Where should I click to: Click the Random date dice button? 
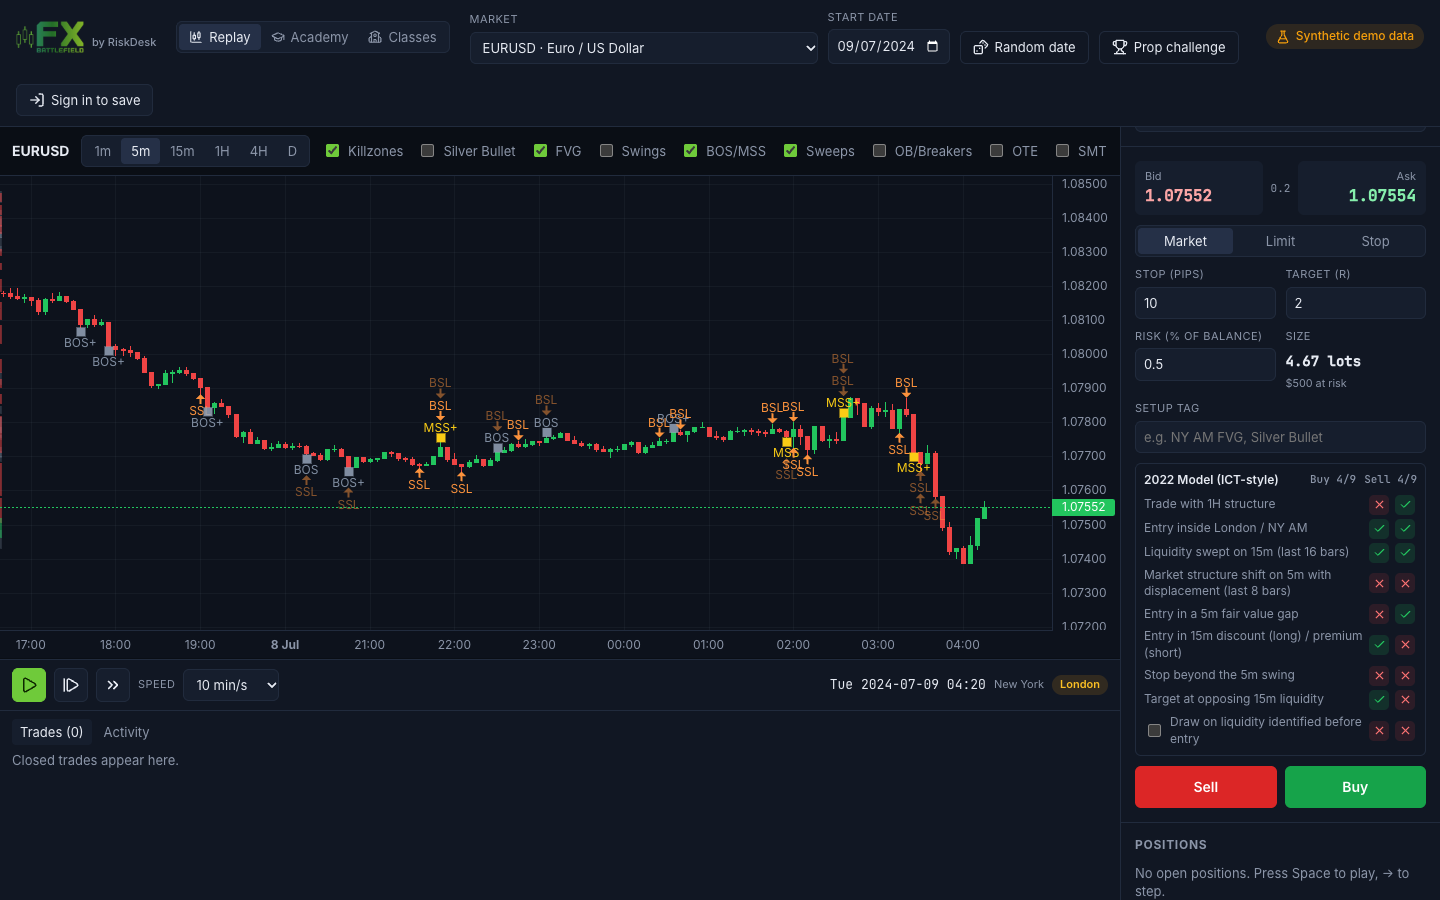1024,47
